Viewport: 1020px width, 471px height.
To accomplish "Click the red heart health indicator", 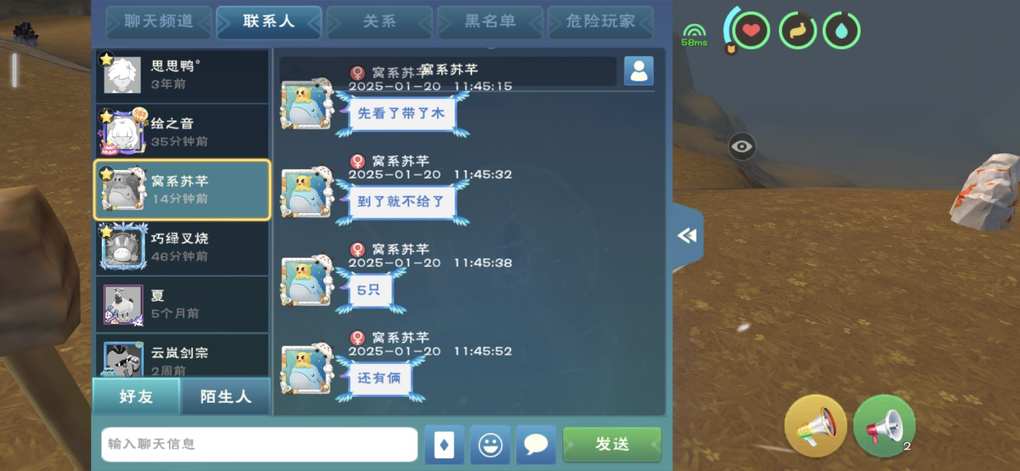I will point(751,30).
